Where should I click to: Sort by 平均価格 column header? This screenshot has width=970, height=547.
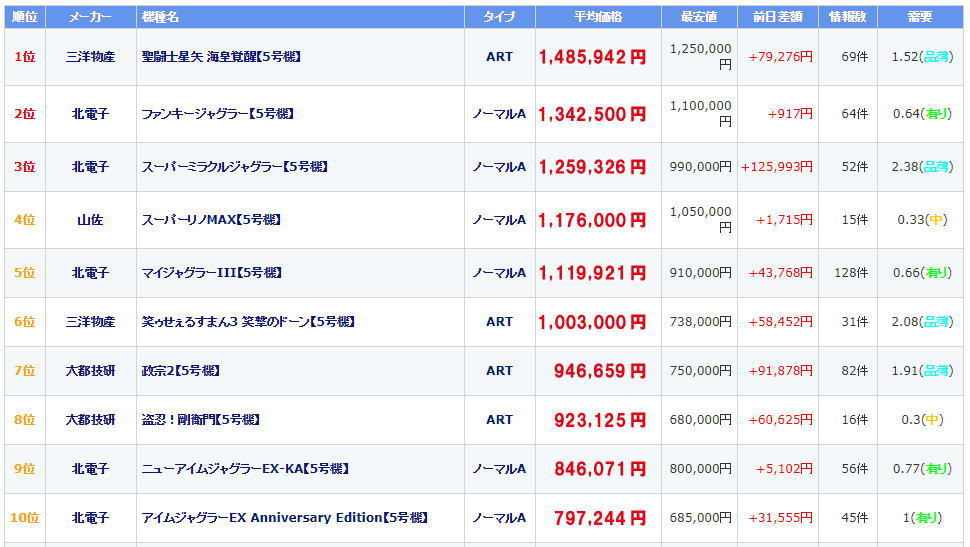598,17
